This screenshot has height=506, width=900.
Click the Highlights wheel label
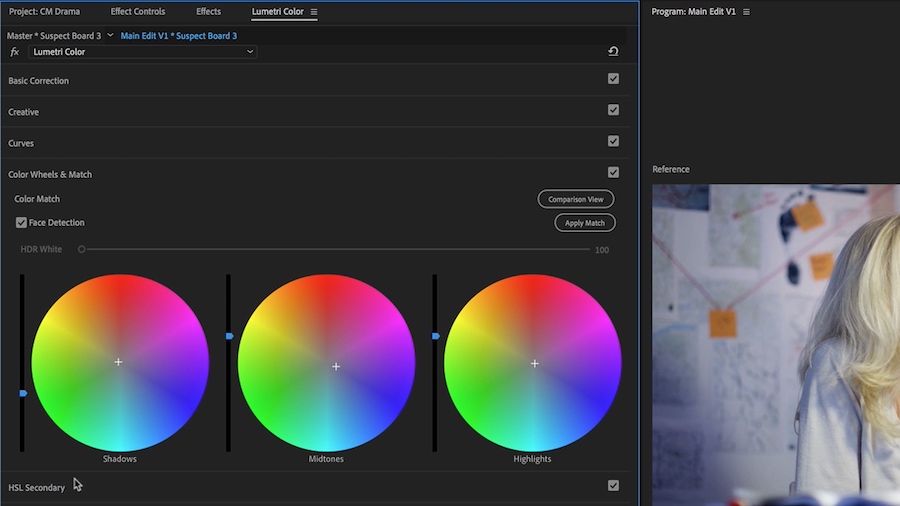[x=532, y=459]
